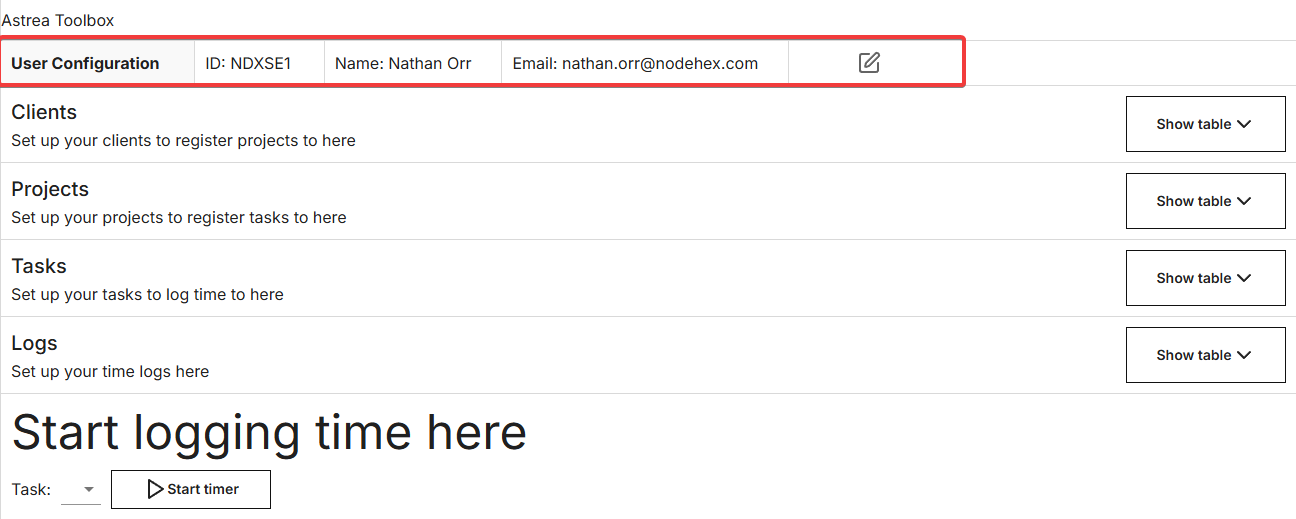
Task: Select the User Configuration label
Action: tap(85, 63)
